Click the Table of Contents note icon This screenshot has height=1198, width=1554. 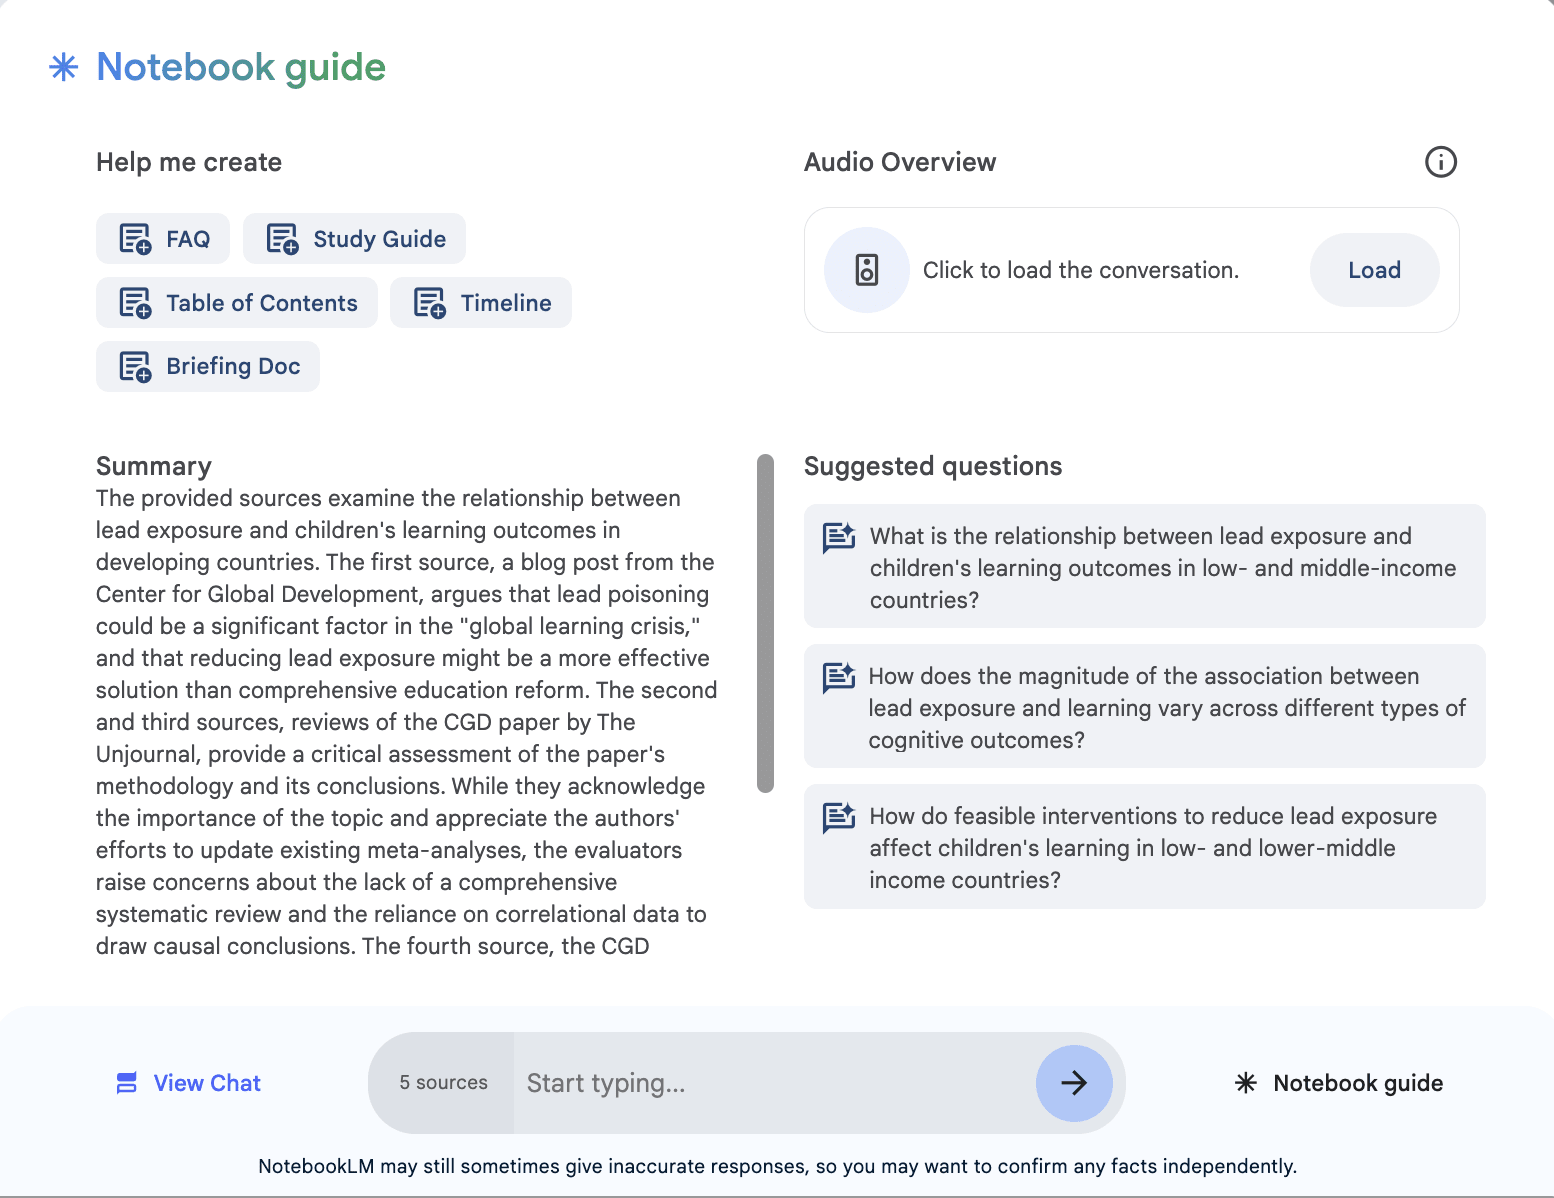click(135, 303)
